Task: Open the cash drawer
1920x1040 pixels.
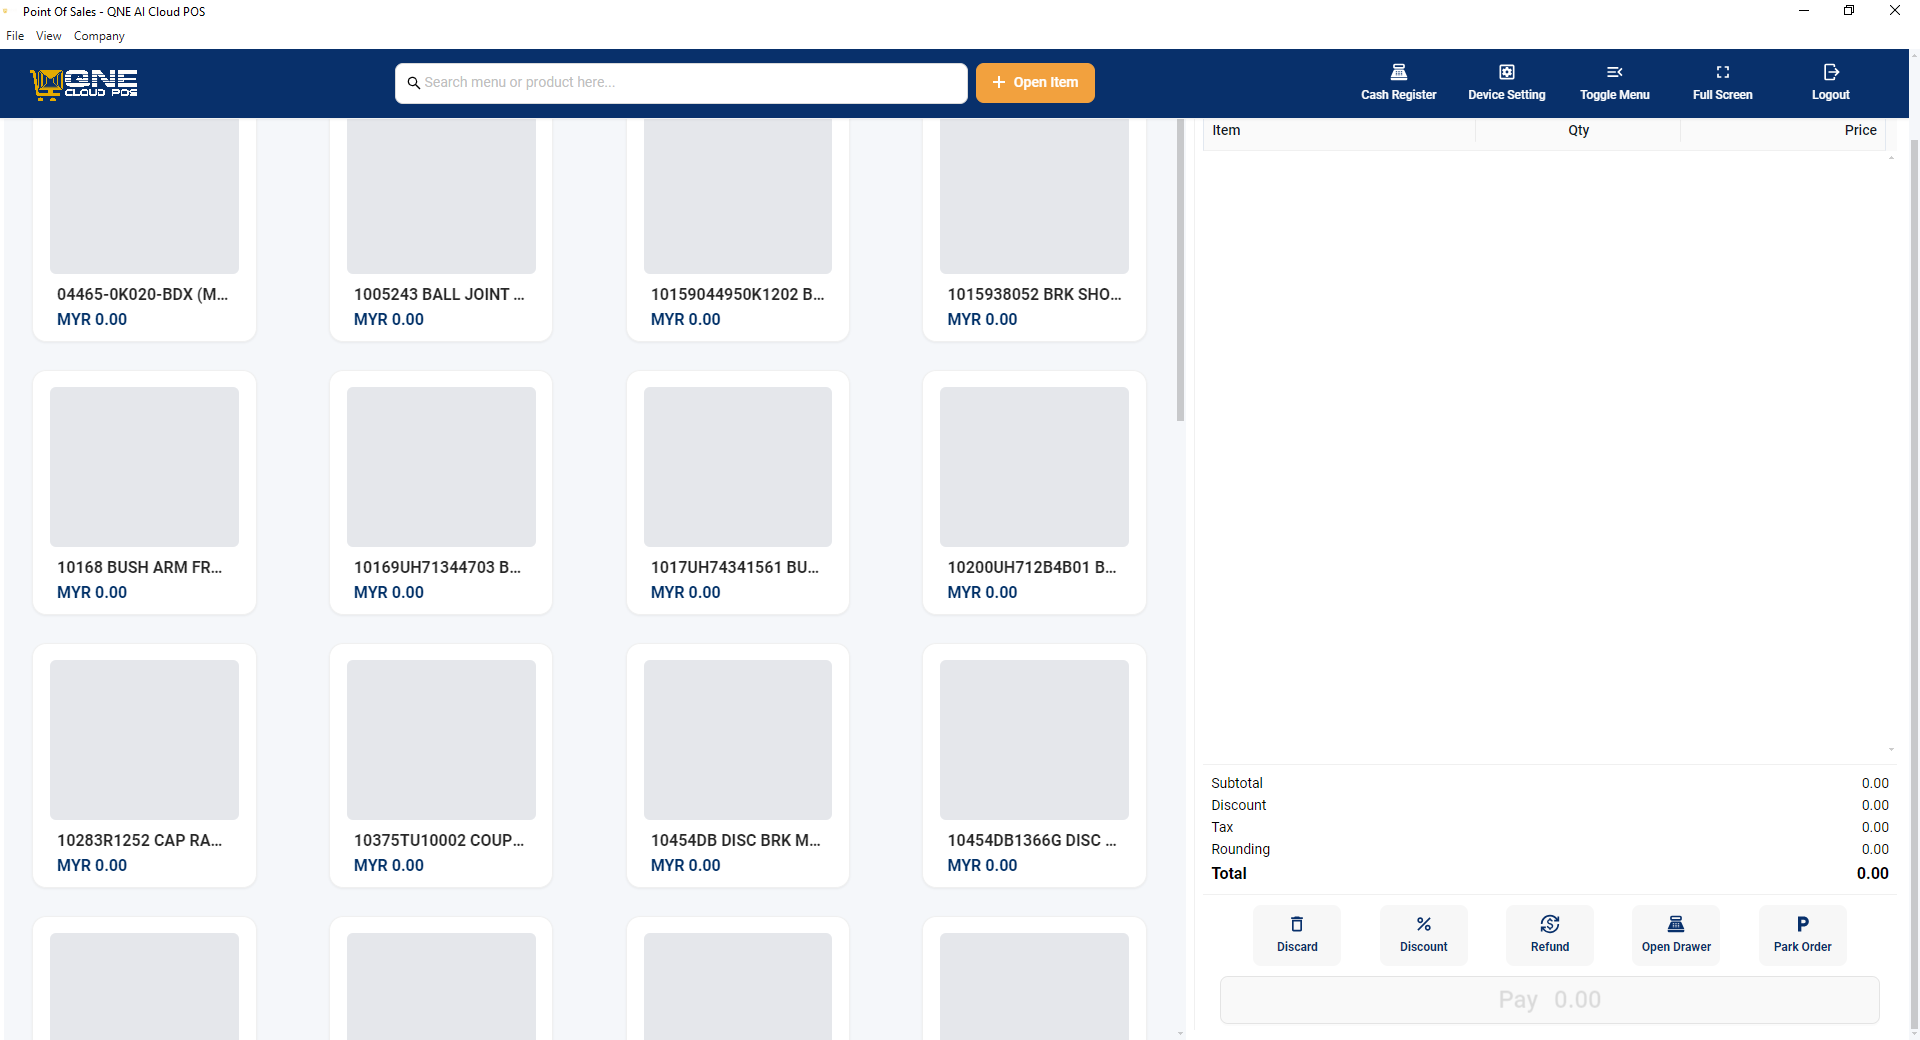Action: (1676, 935)
